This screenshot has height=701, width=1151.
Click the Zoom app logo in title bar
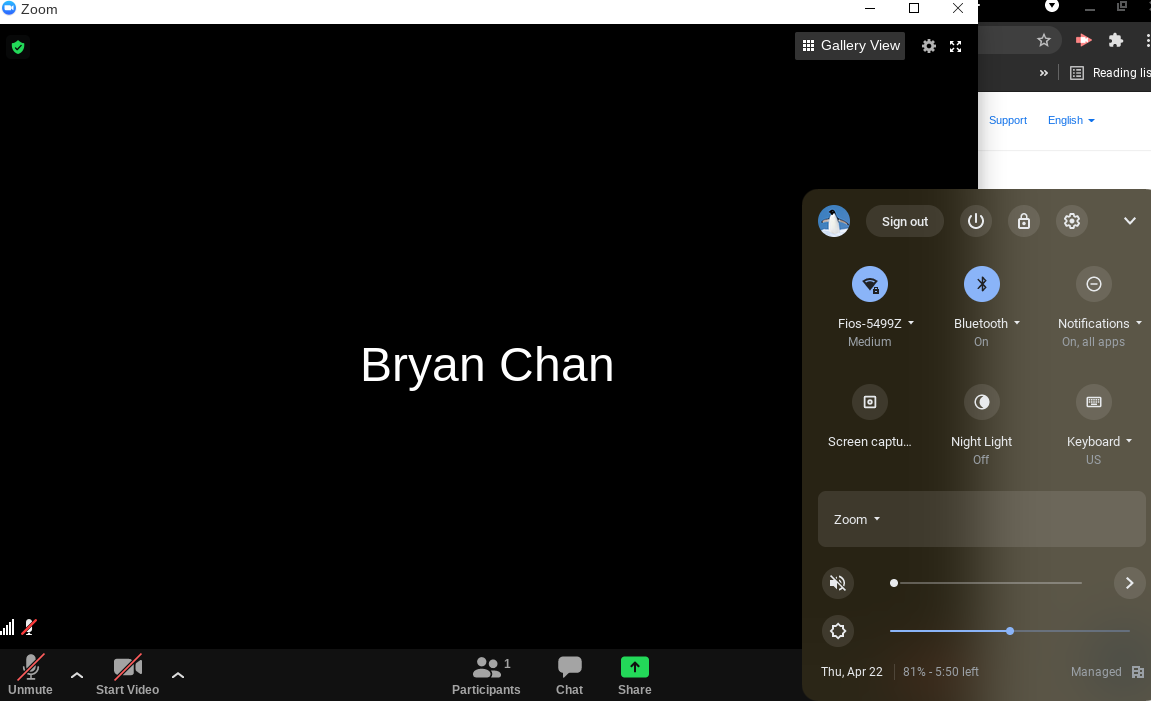pos(9,8)
